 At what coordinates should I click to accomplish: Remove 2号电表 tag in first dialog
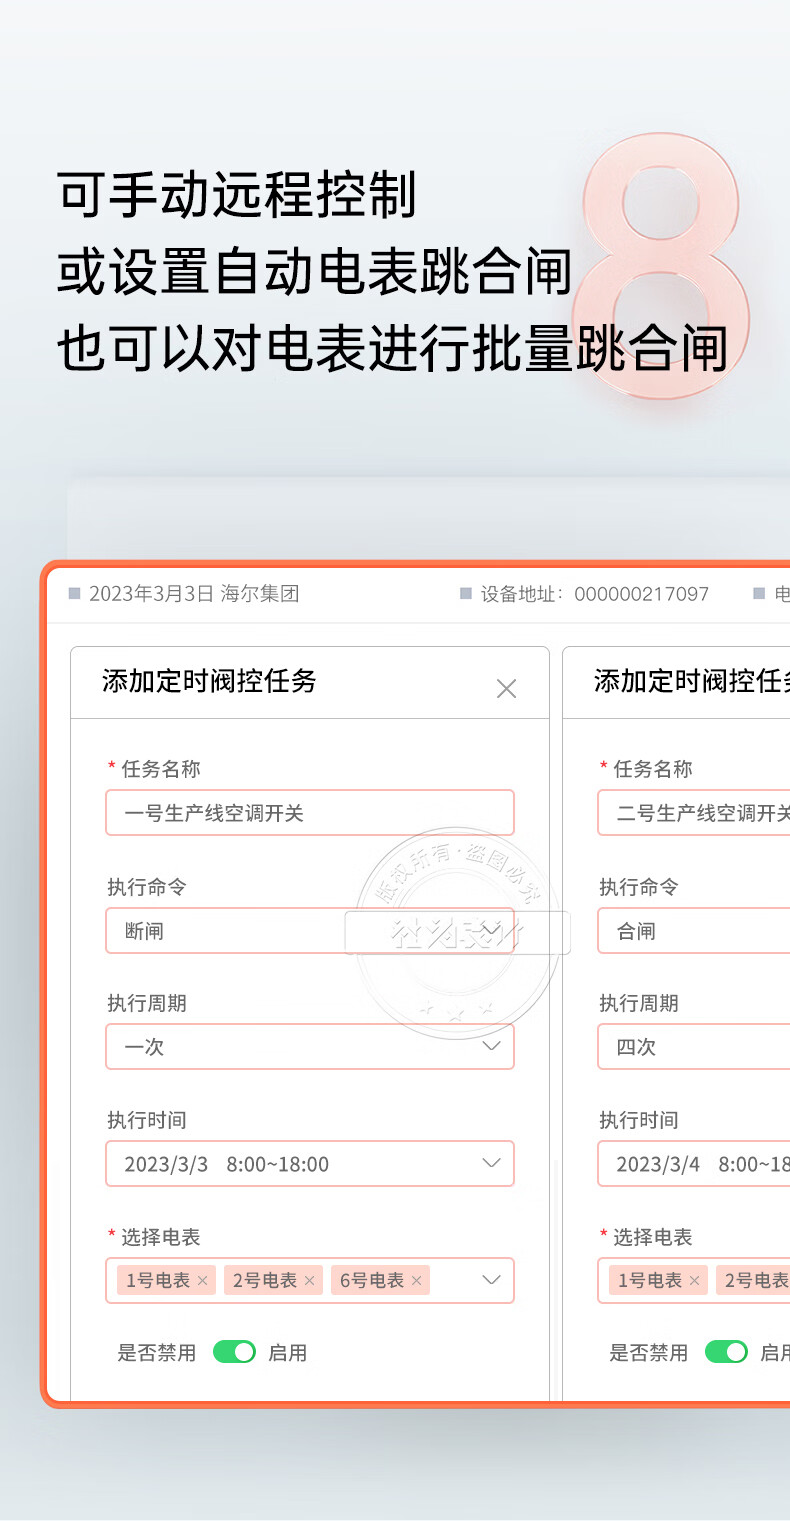click(310, 1280)
